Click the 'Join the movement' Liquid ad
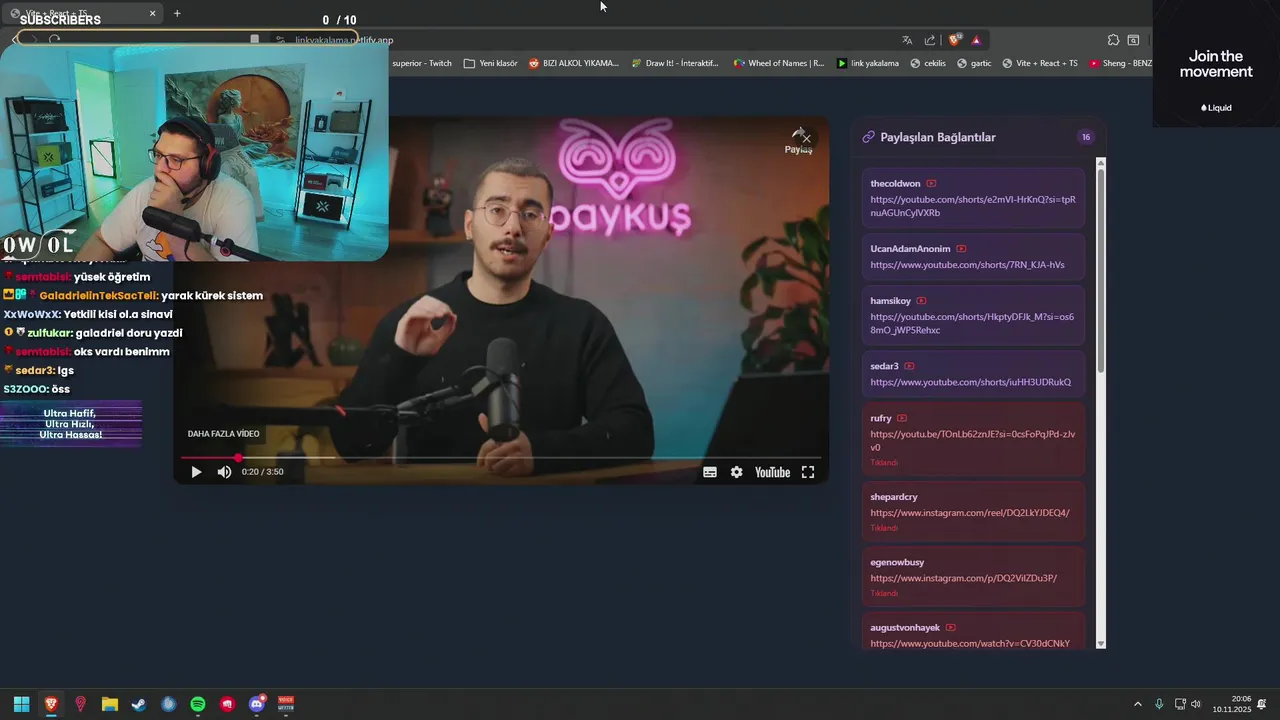Viewport: 1280px width, 720px height. [x=1216, y=64]
